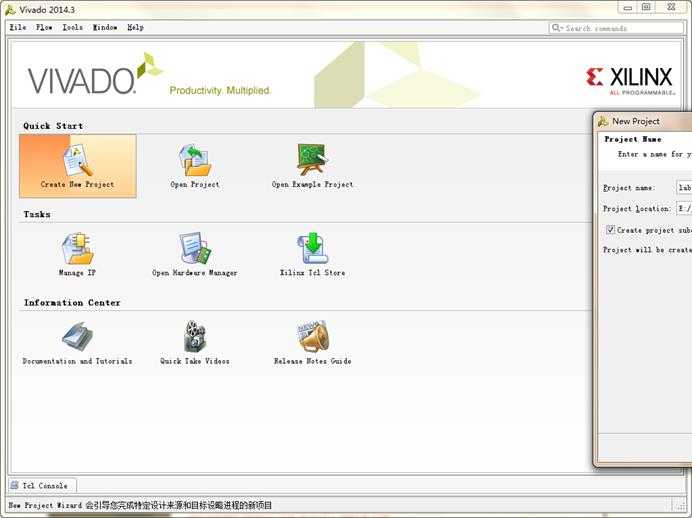Open Hardware Manager task icon
The height and width of the screenshot is (518, 692).
pos(195,248)
